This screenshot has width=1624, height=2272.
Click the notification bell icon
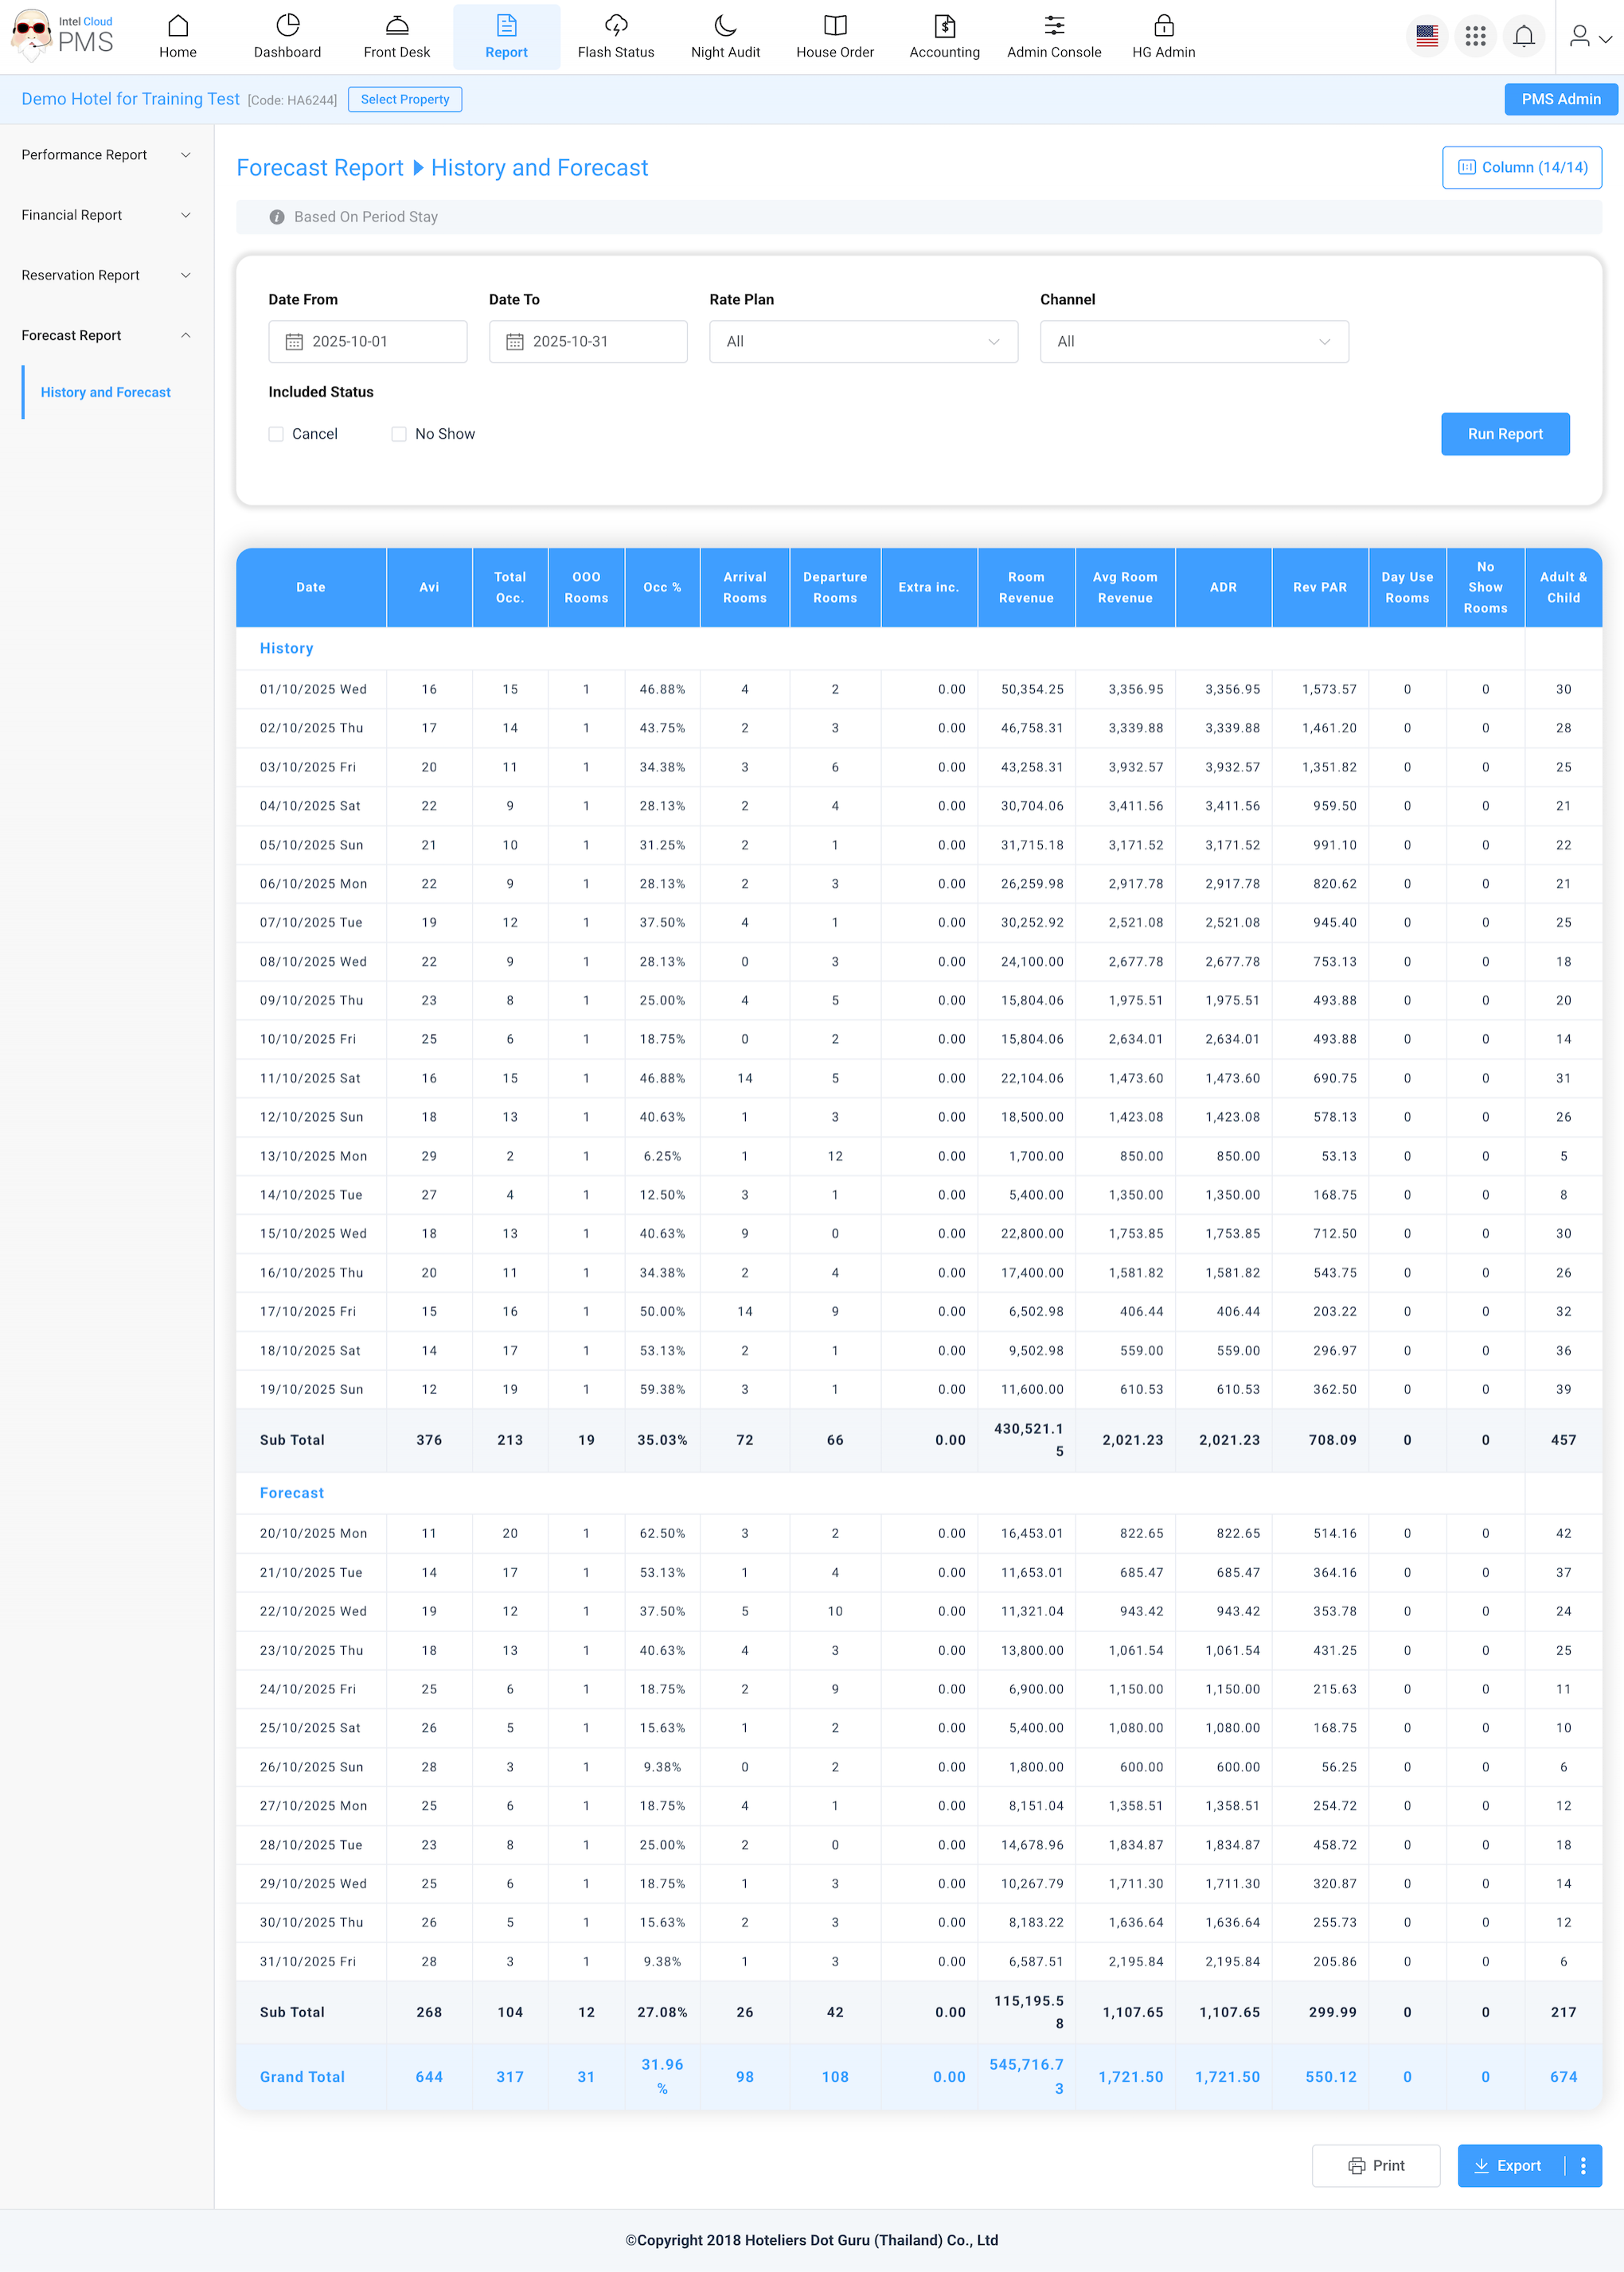click(x=1523, y=37)
